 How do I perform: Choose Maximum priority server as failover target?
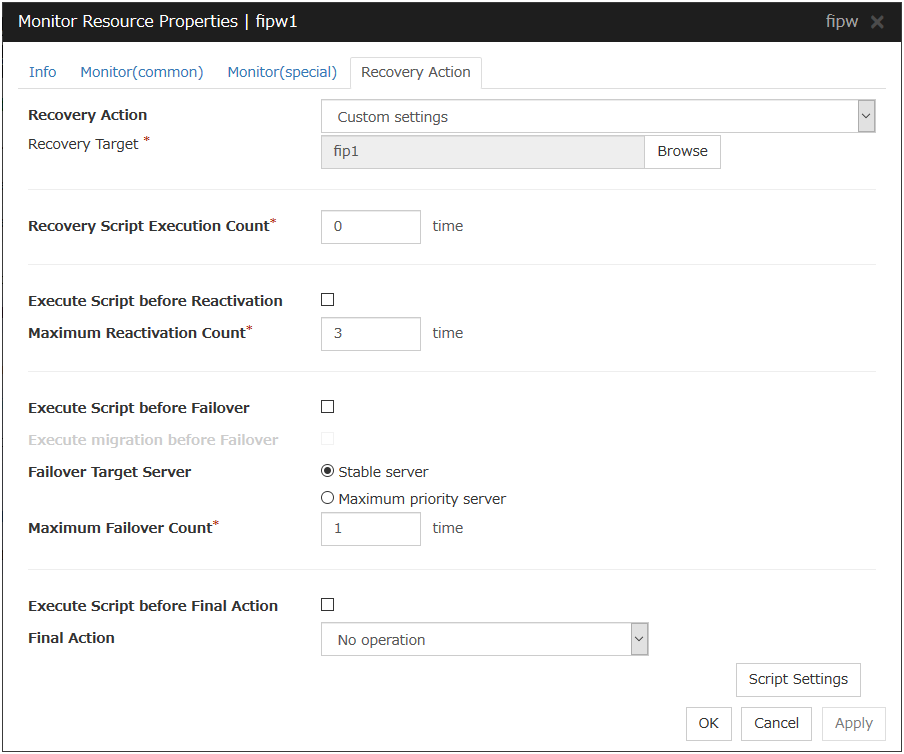click(x=328, y=499)
